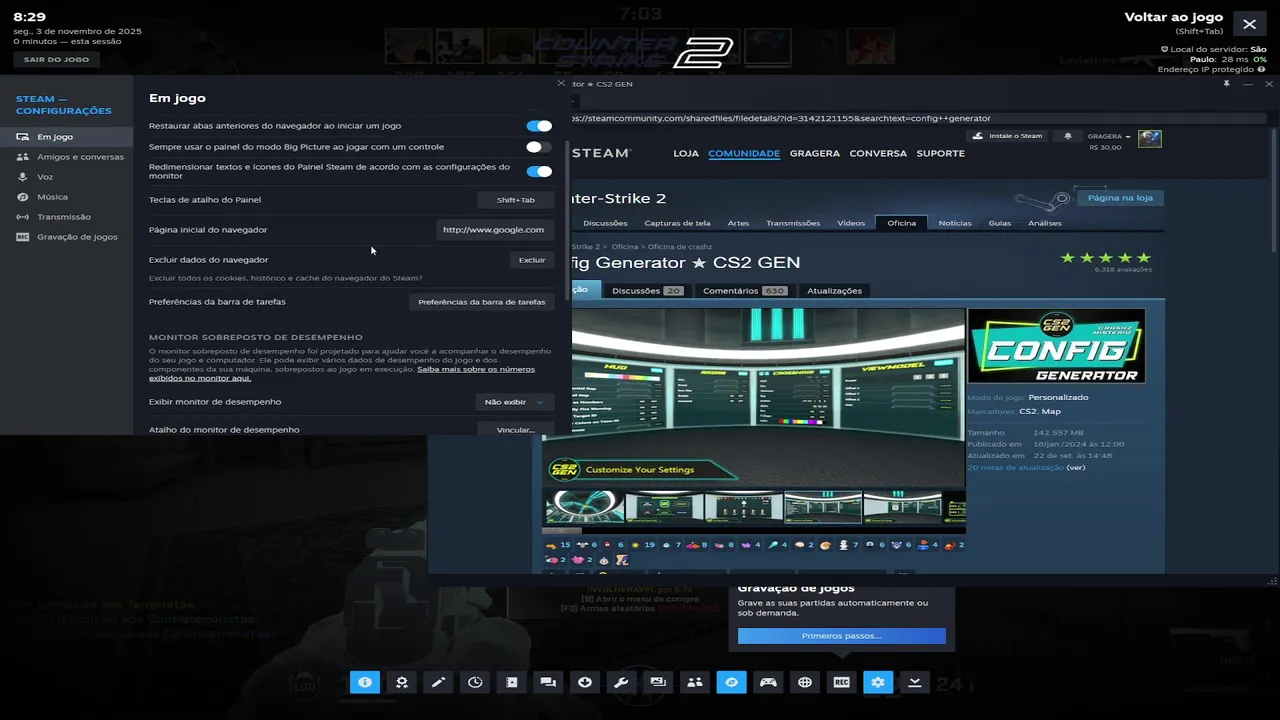The width and height of the screenshot is (1280, 720).
Task: Click the notification bell icon in browser
Action: pyautogui.click(x=1068, y=136)
